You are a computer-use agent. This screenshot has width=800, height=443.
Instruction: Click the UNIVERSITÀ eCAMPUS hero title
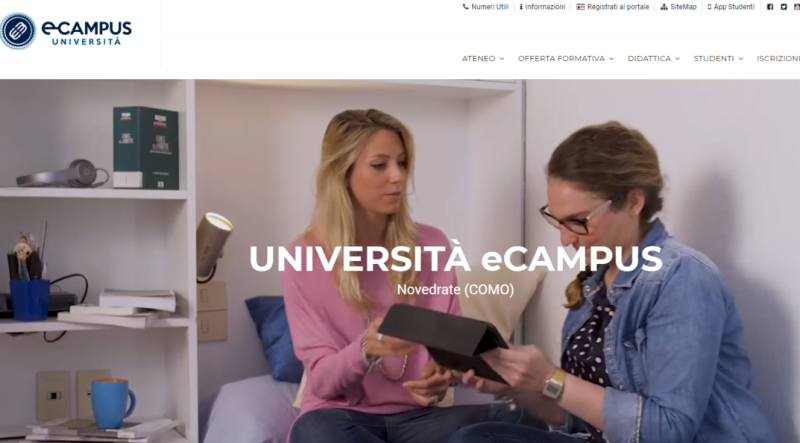[x=456, y=259]
